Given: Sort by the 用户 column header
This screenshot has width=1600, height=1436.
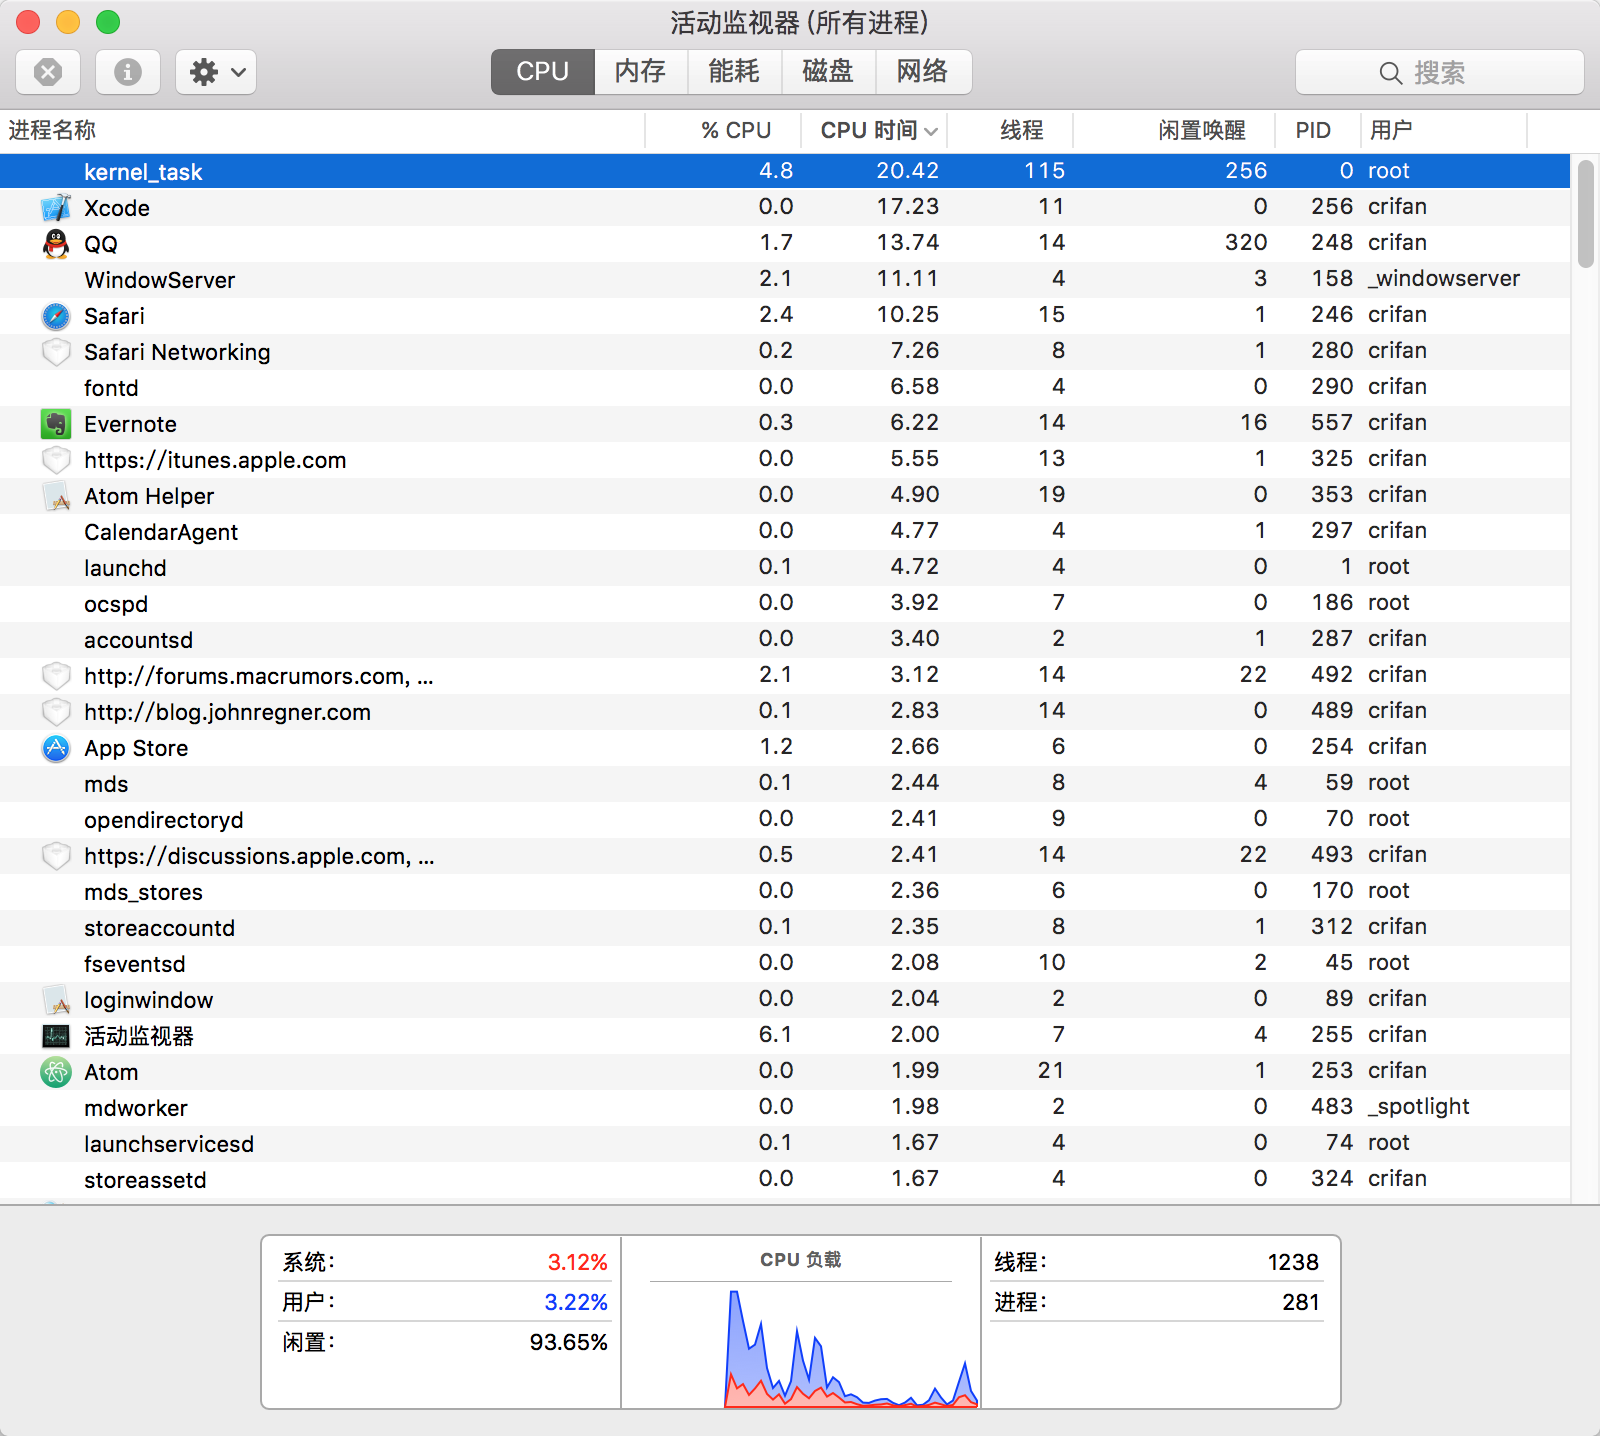Looking at the screenshot, I should click(1444, 131).
